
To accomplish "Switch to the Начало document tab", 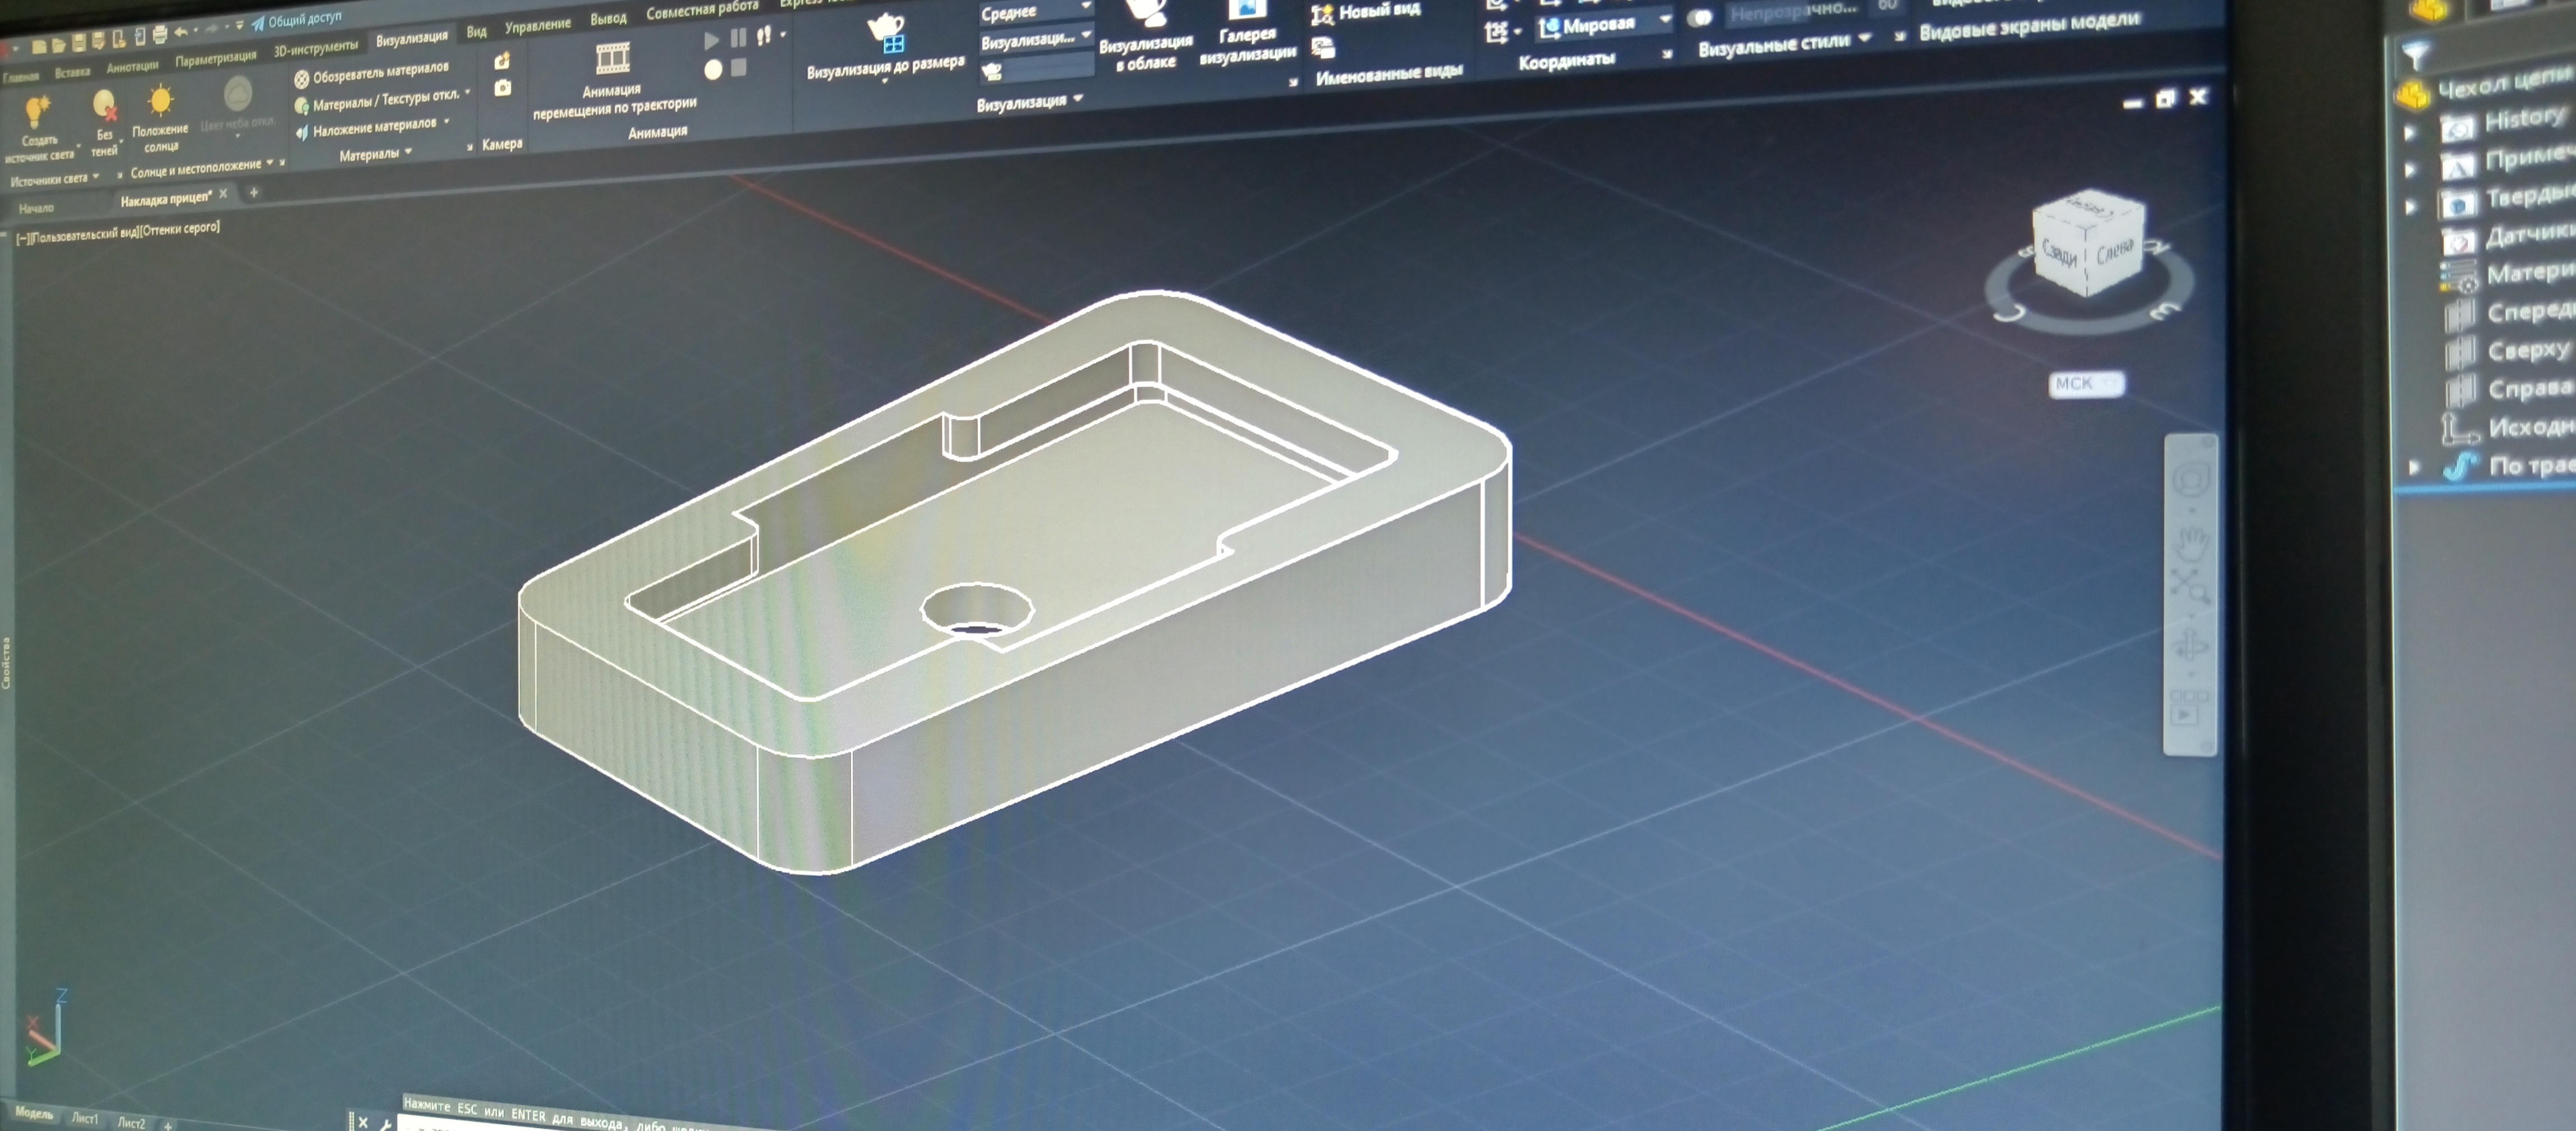I will pos(36,208).
